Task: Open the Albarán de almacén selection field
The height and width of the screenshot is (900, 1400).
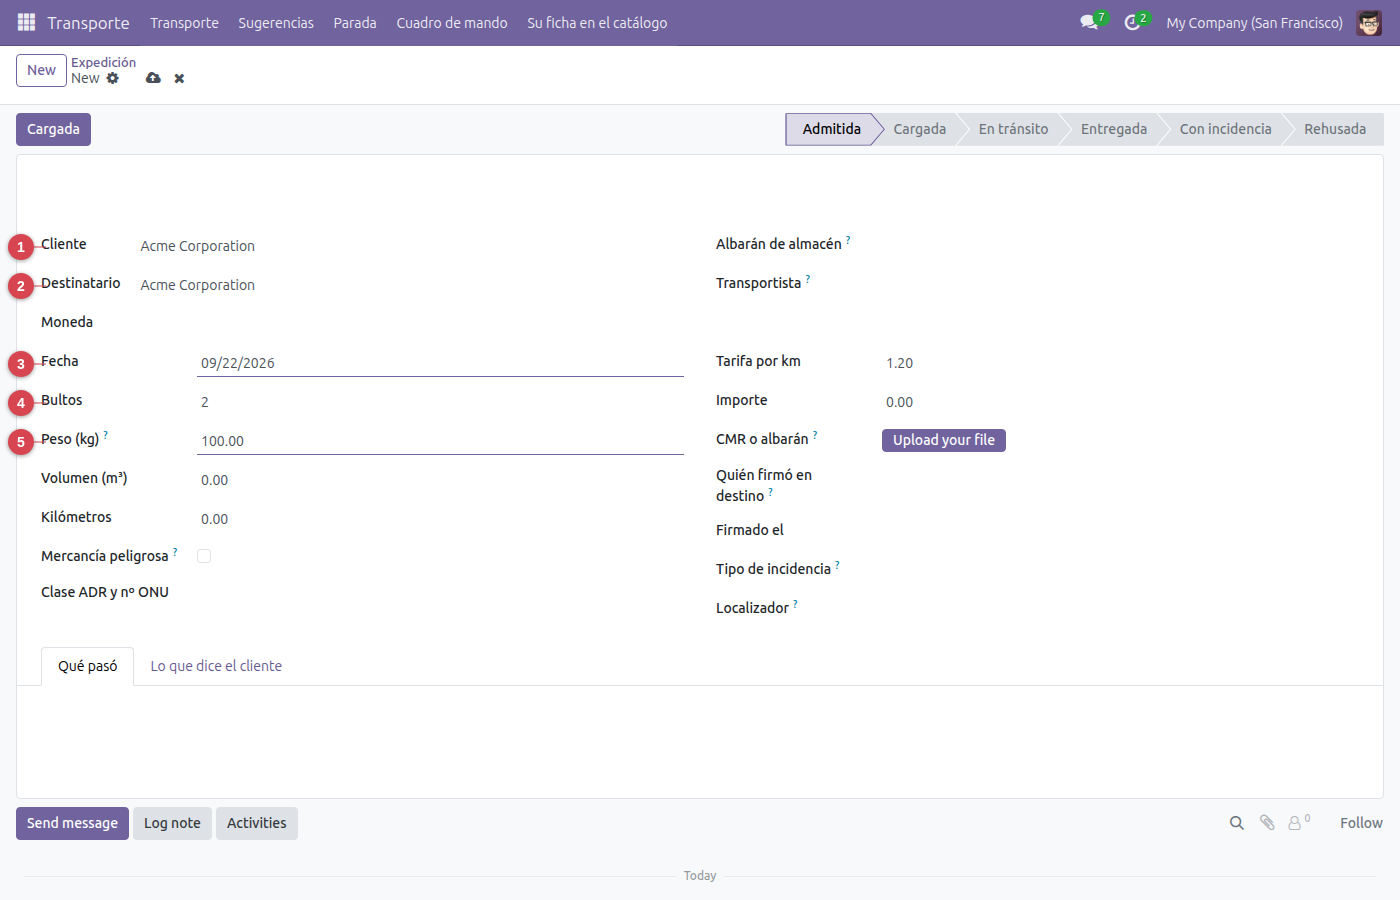Action: pyautogui.click(x=1120, y=245)
